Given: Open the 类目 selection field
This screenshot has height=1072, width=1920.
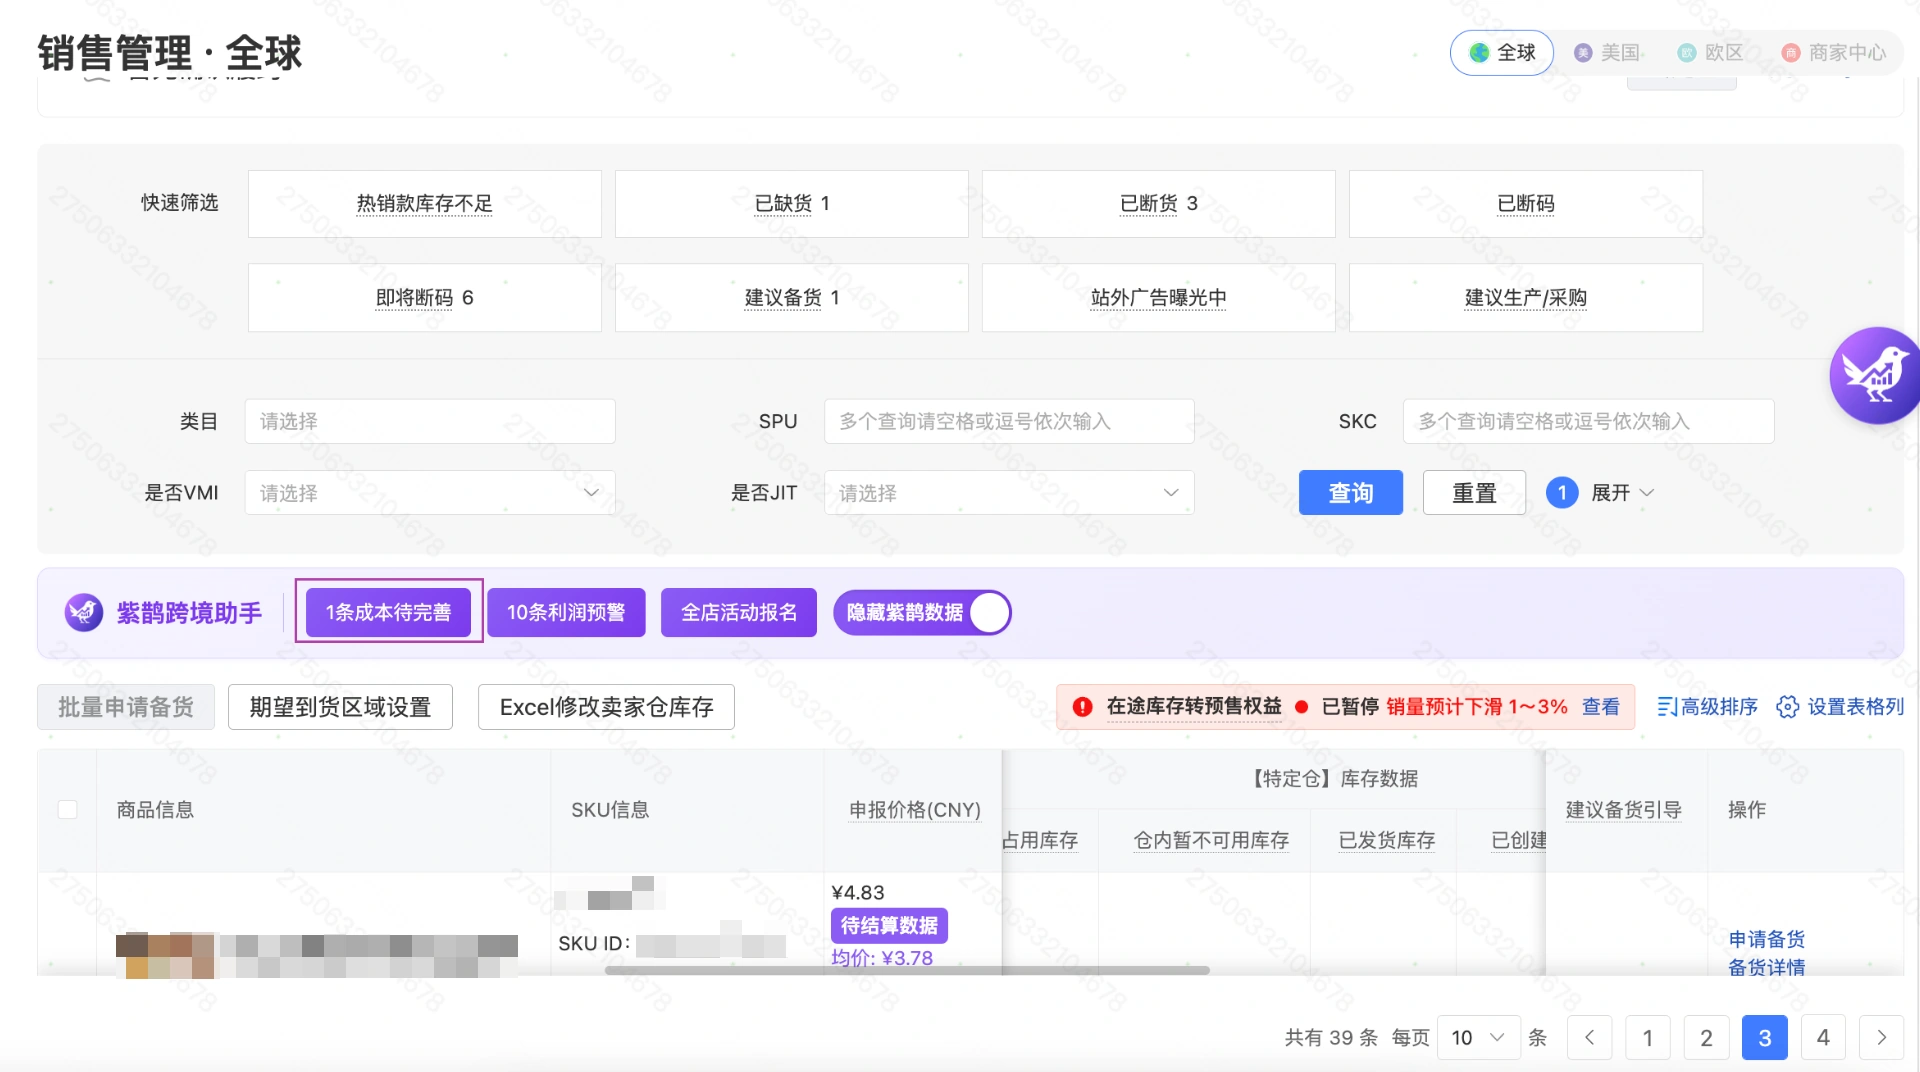Looking at the screenshot, I should pos(430,421).
